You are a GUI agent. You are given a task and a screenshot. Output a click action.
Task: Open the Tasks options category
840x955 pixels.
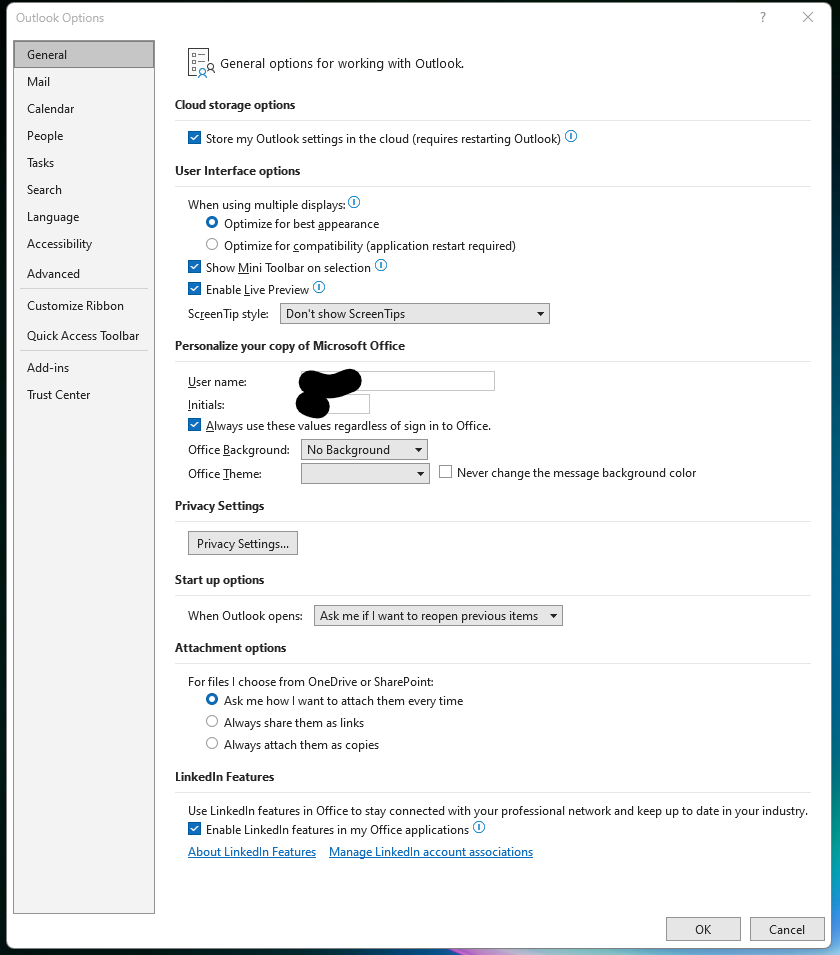click(84, 163)
